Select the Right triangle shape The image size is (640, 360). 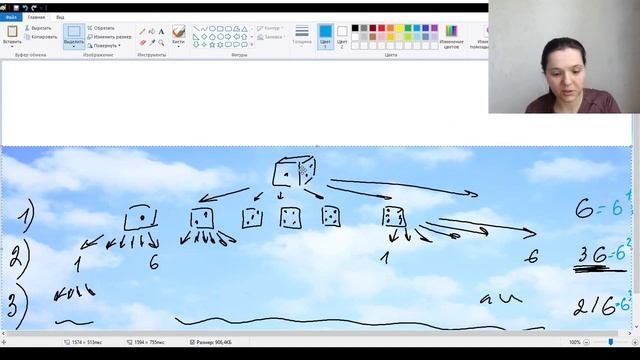196,37
